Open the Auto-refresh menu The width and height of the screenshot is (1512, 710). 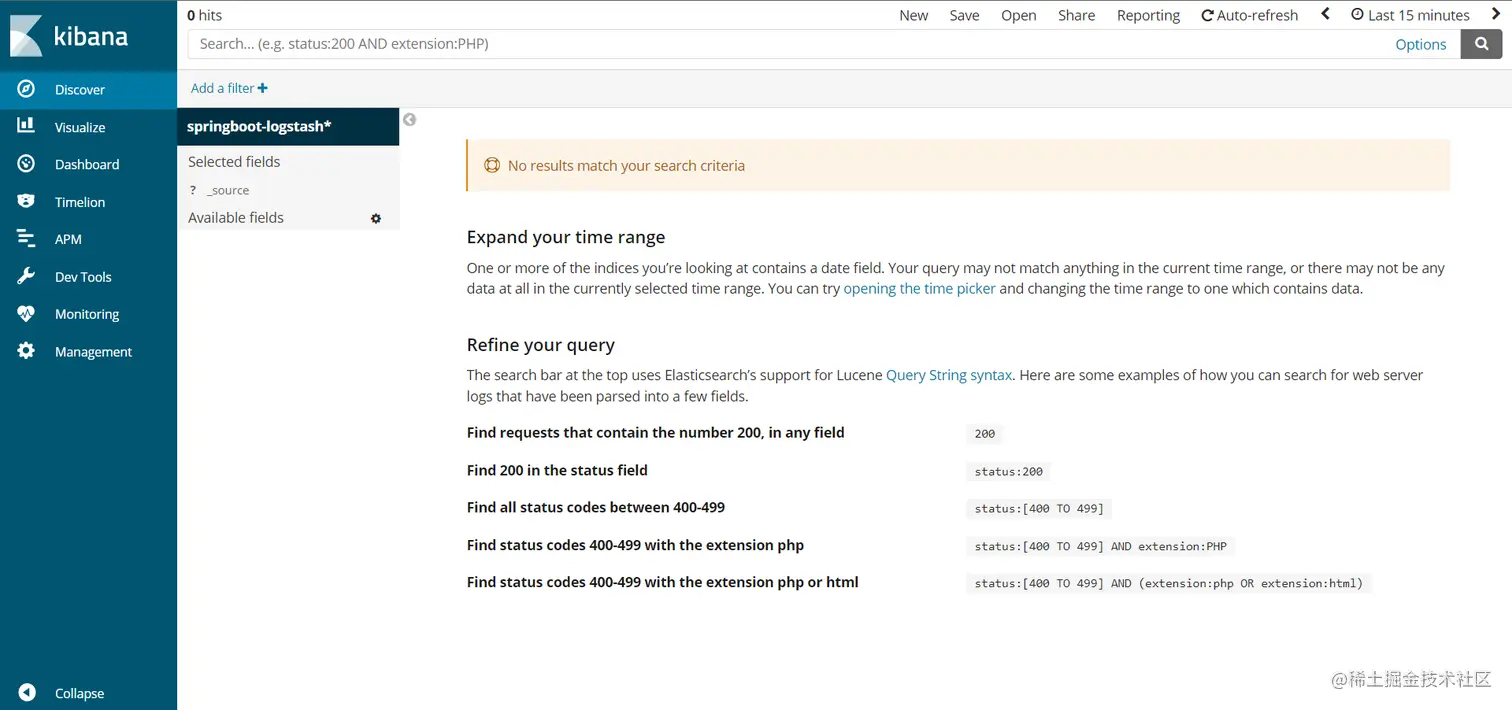[x=1249, y=15]
